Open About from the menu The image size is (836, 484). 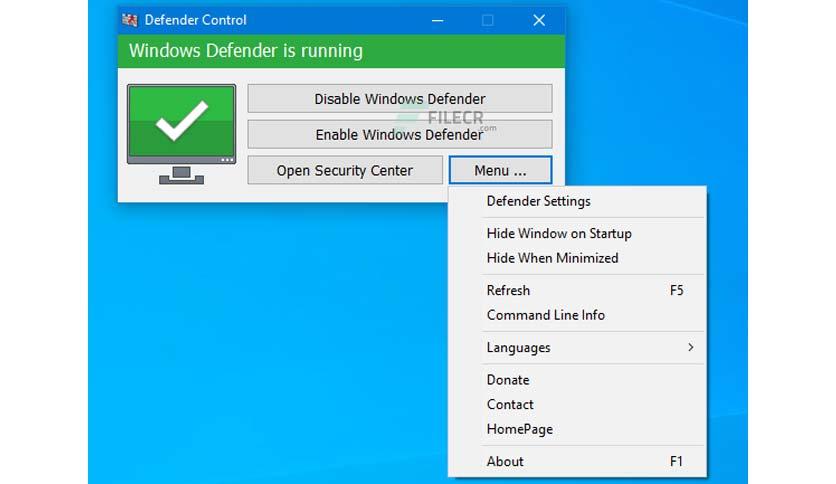click(577, 462)
